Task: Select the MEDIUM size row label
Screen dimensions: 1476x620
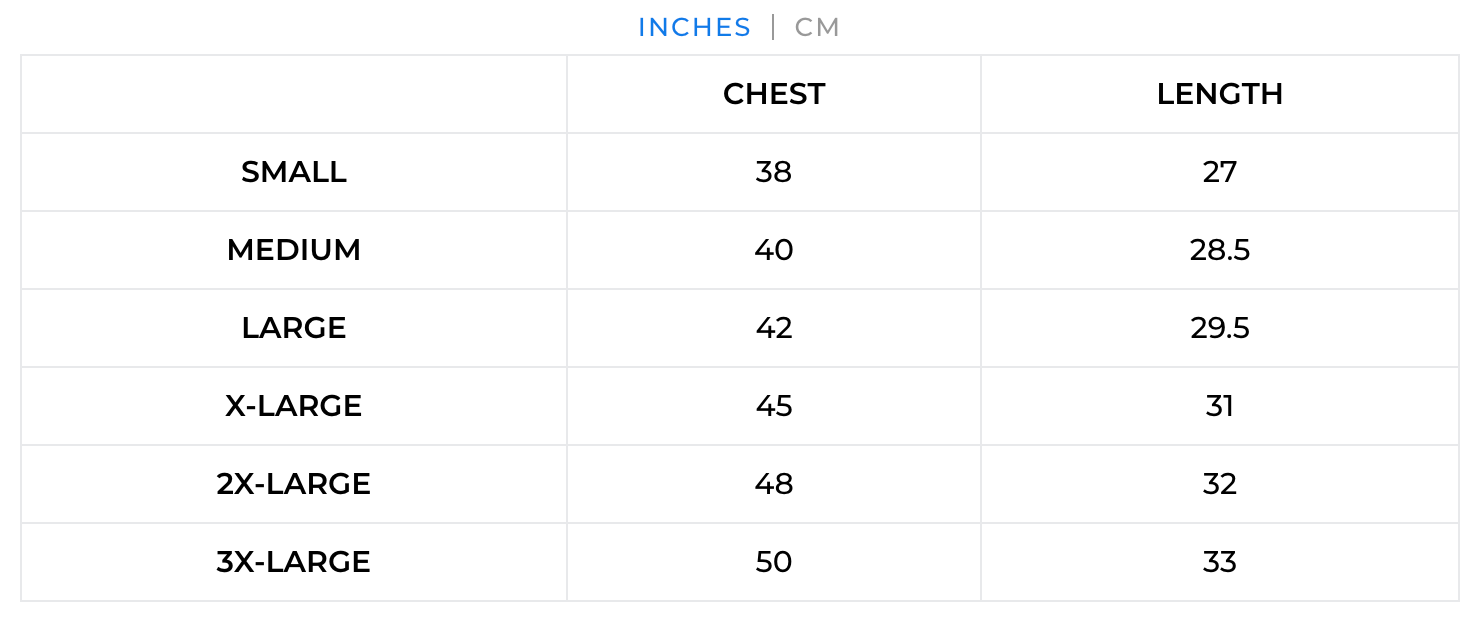Action: coord(294,250)
